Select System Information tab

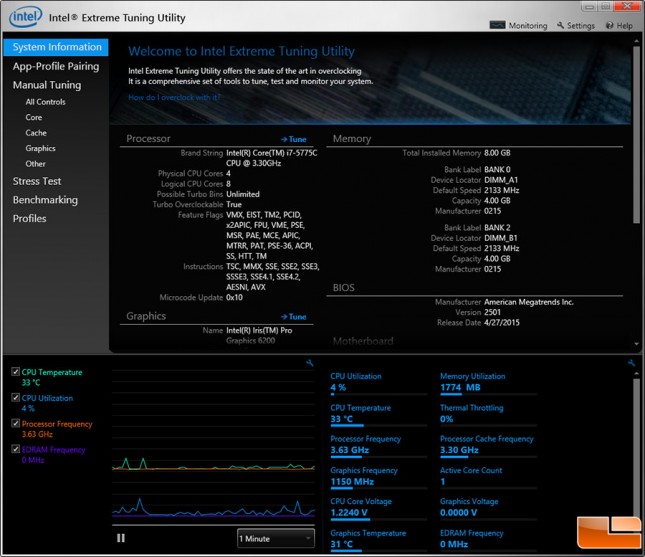tap(56, 47)
